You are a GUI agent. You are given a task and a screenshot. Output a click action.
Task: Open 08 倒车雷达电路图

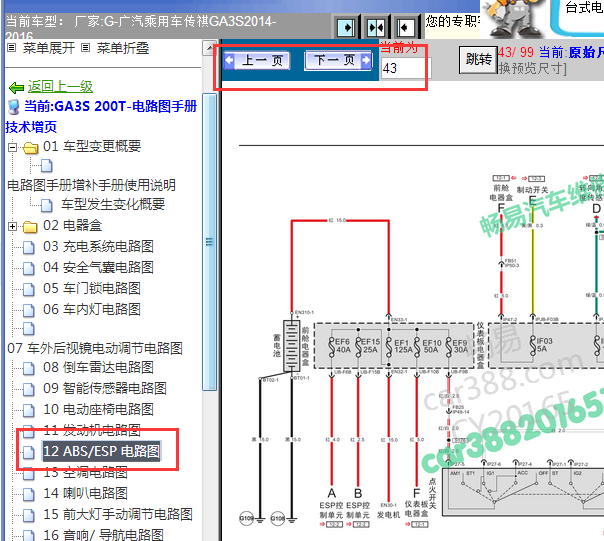point(98,367)
